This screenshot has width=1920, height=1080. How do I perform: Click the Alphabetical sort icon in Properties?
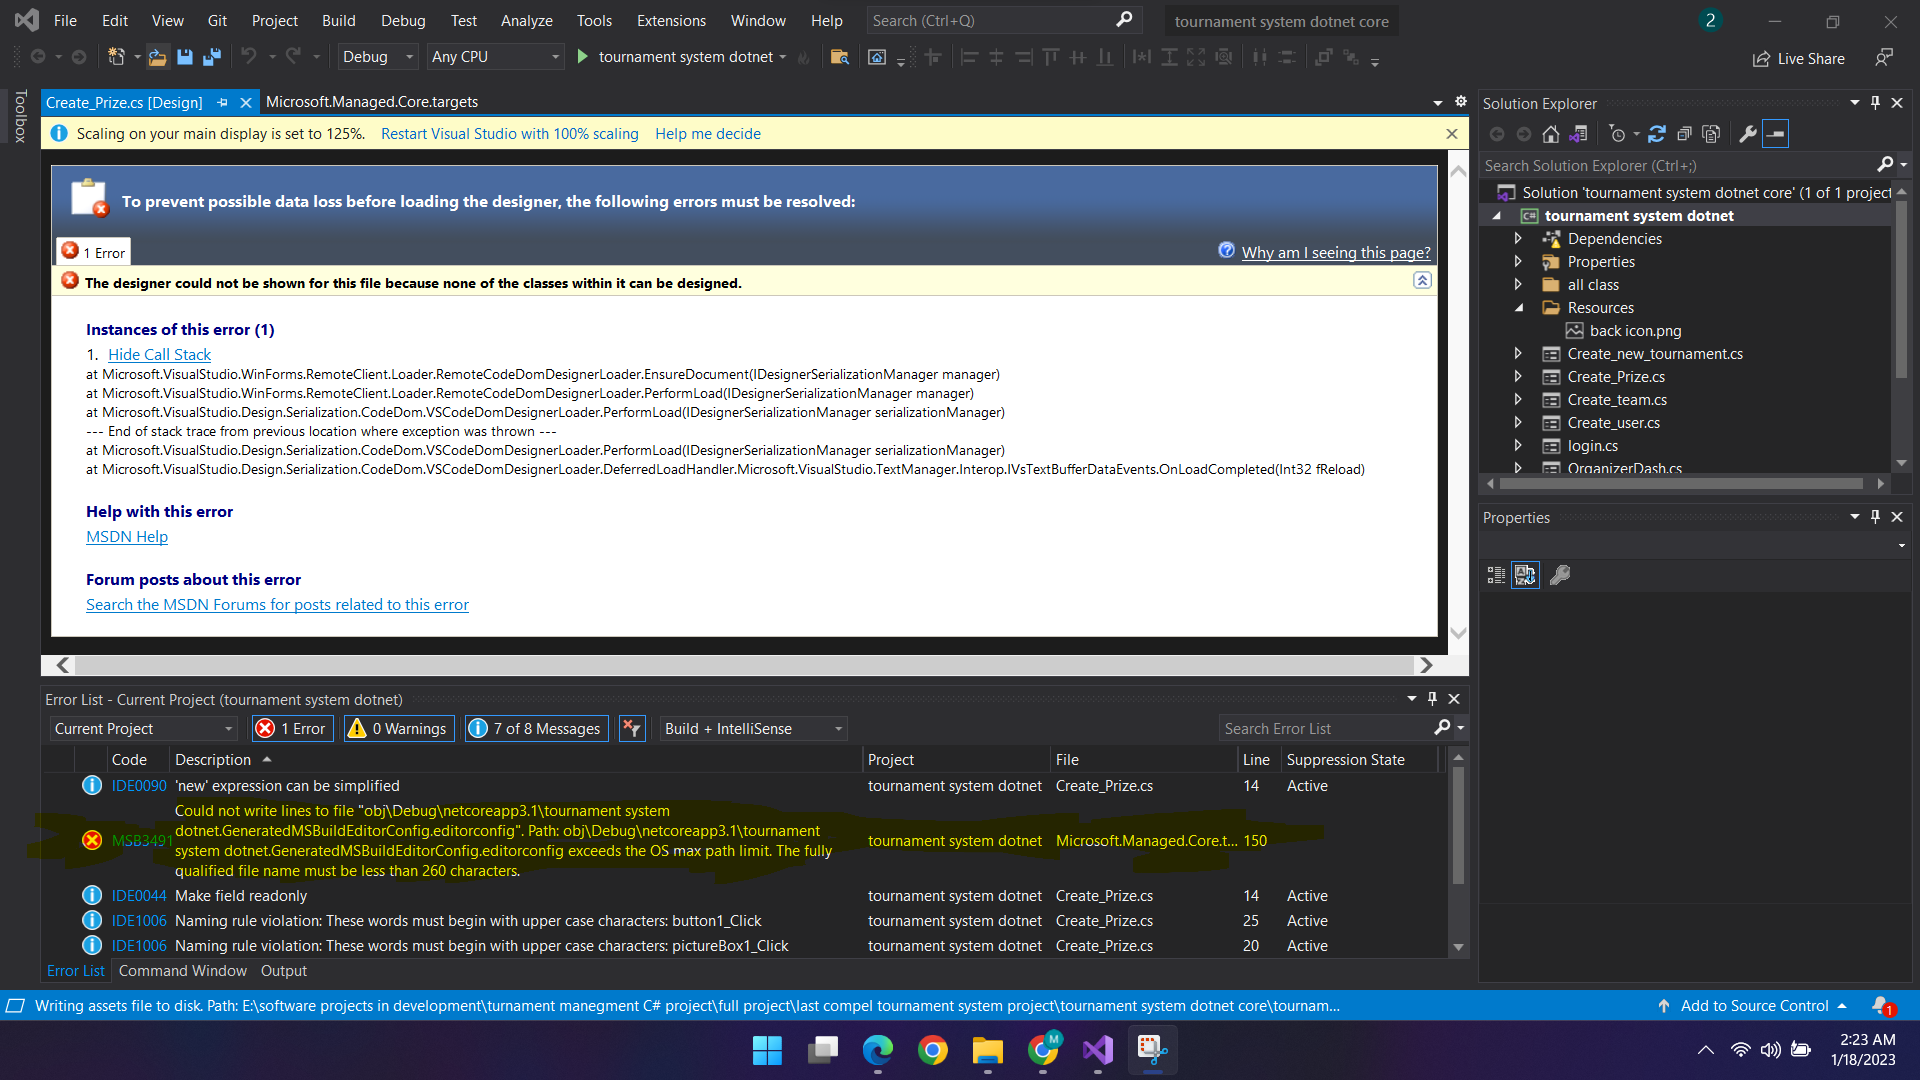point(1525,575)
